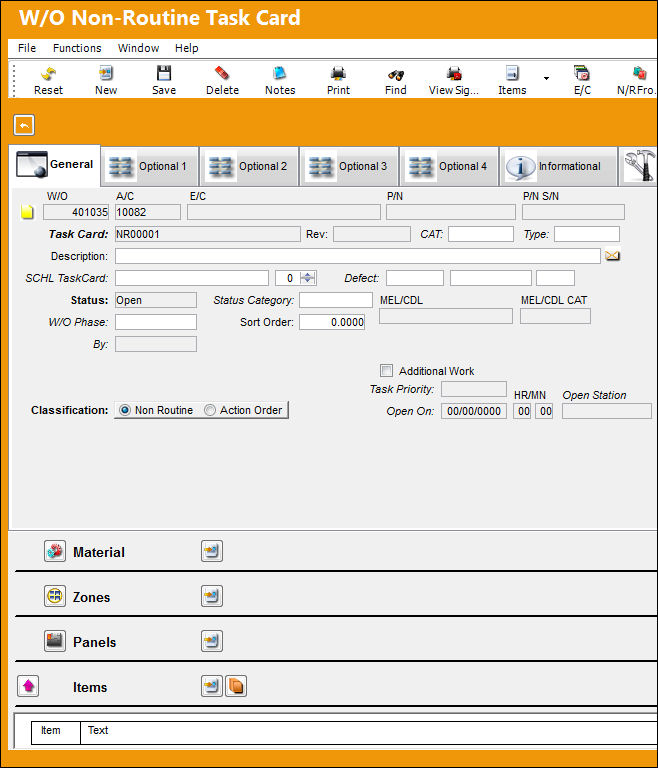Click the A/C 10082 field
658x768 pixels.
pos(147,212)
